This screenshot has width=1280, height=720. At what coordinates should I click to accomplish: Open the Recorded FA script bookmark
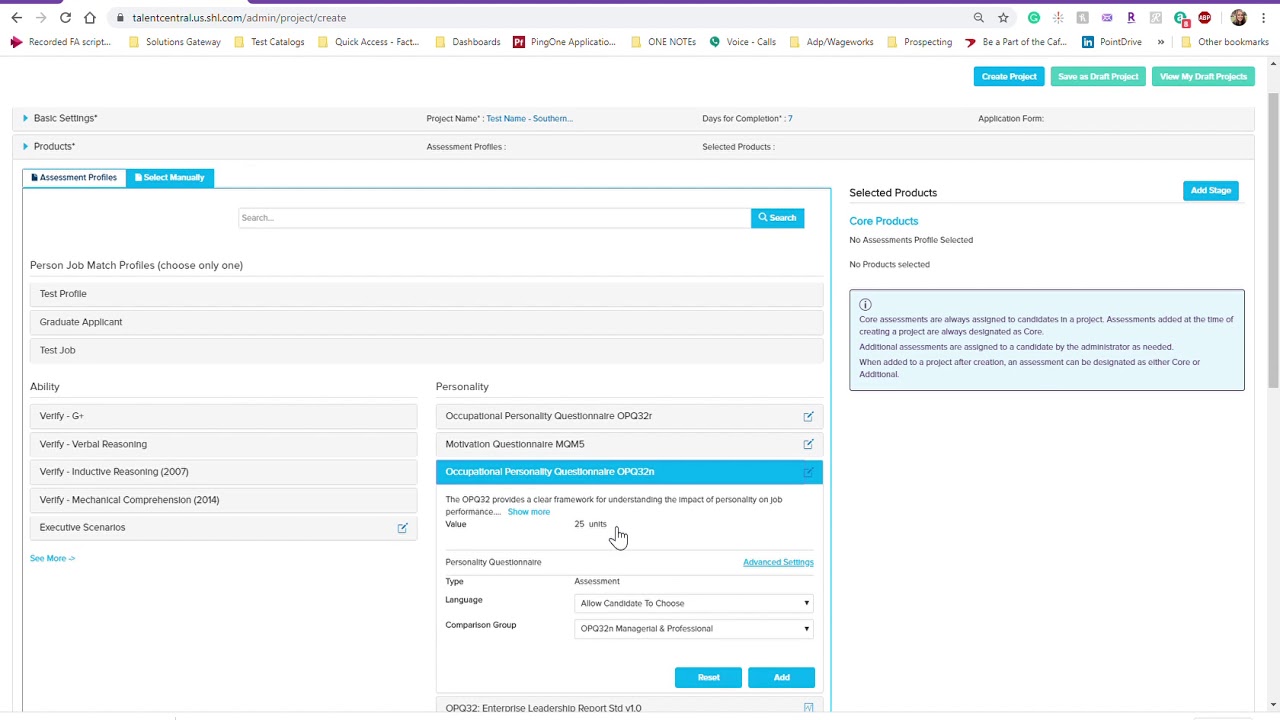tap(61, 42)
